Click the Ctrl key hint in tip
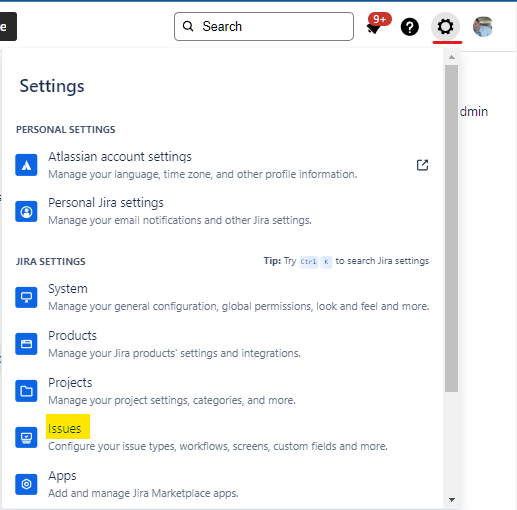The width and height of the screenshot is (517, 510). (308, 262)
